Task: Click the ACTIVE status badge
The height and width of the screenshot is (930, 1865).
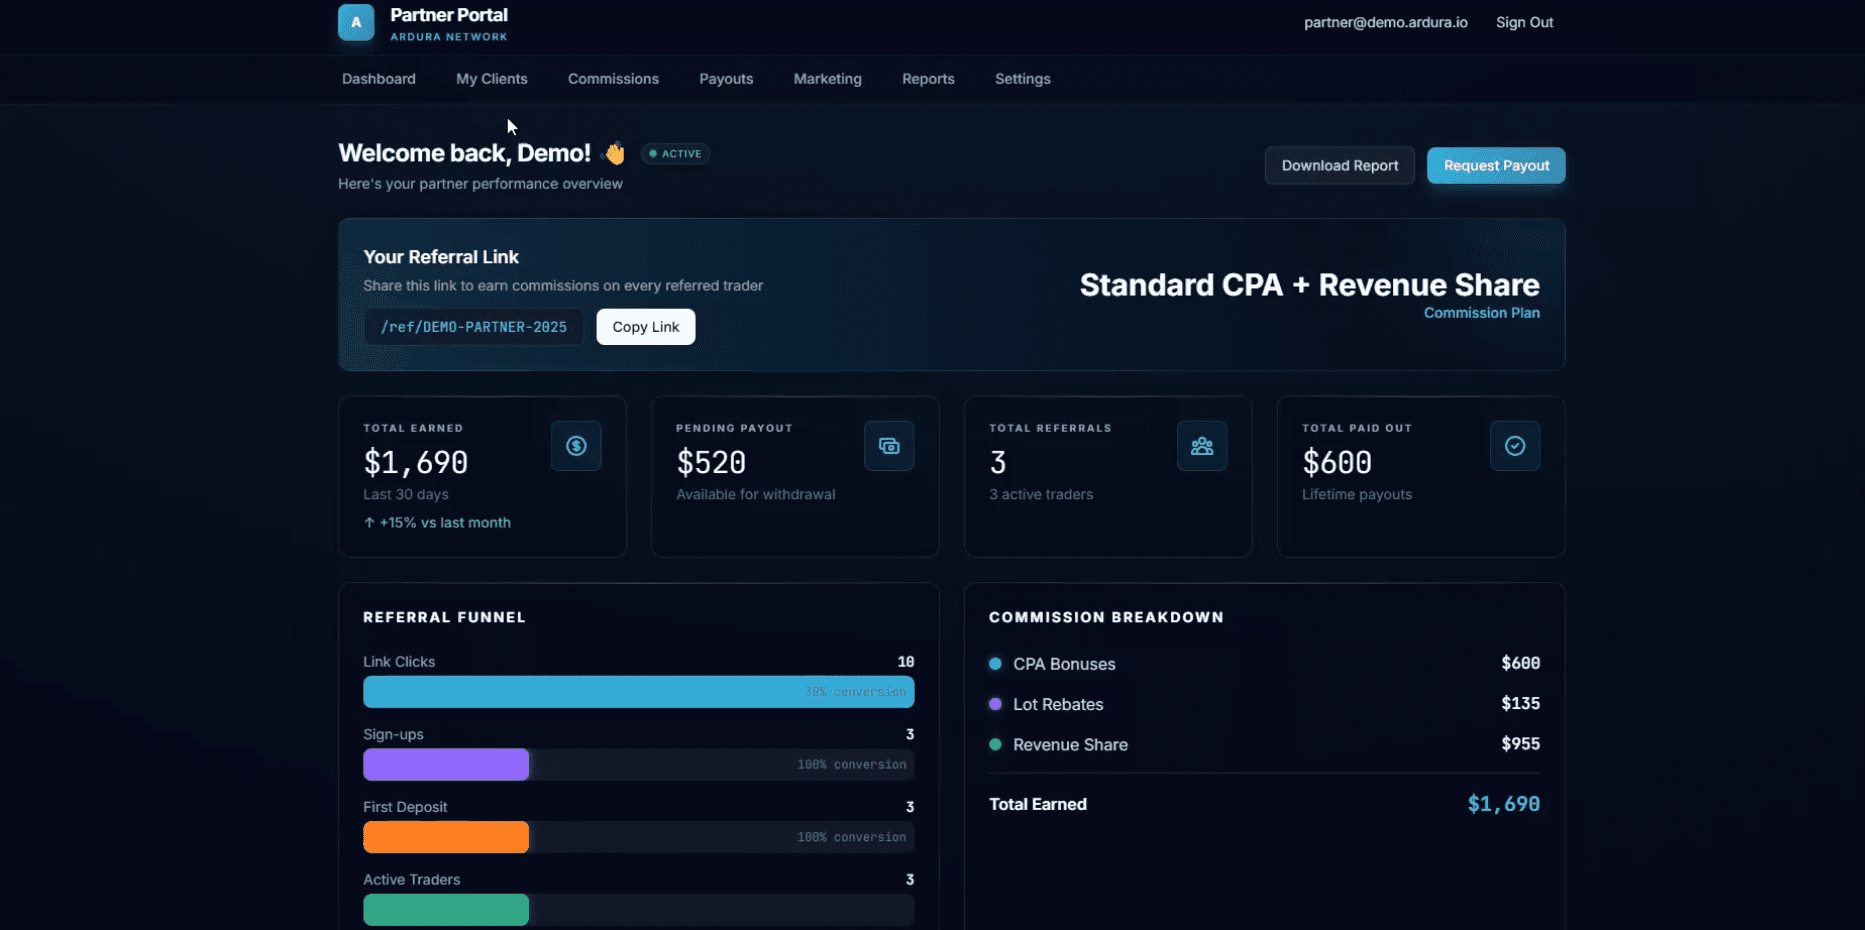Action: click(676, 154)
